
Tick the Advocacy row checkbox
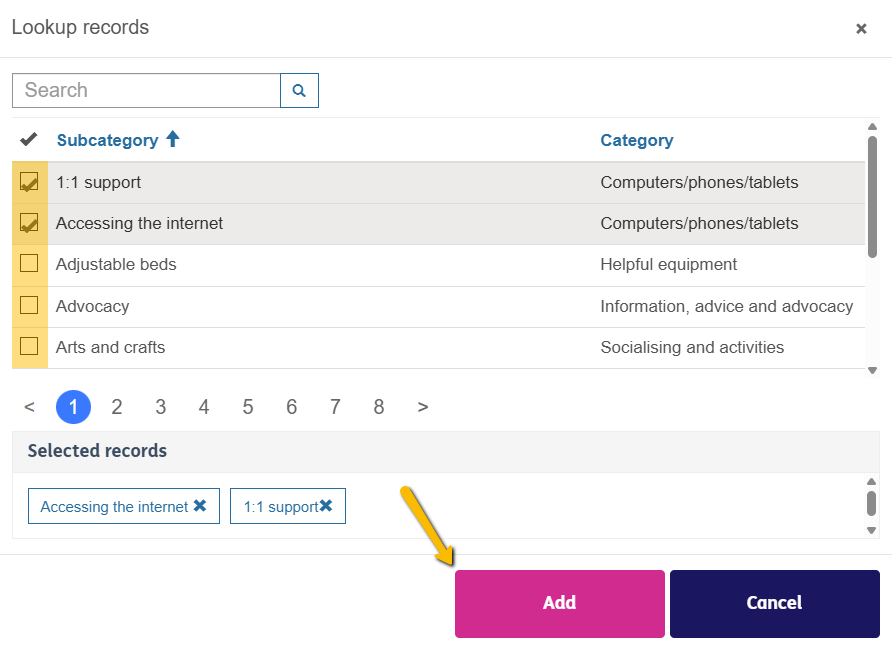tap(29, 305)
